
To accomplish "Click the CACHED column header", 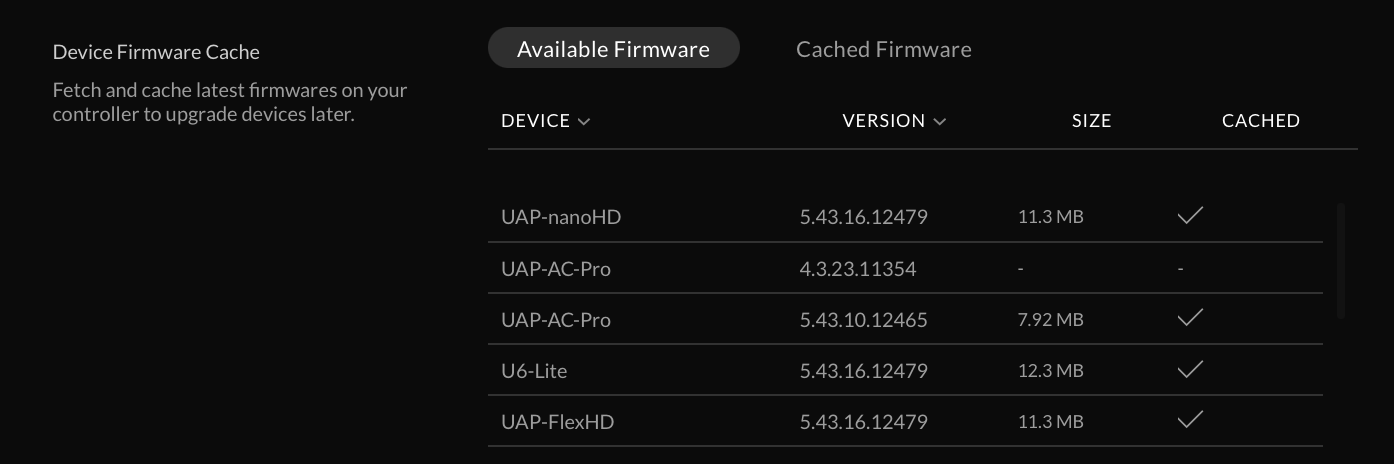I will click(1260, 121).
